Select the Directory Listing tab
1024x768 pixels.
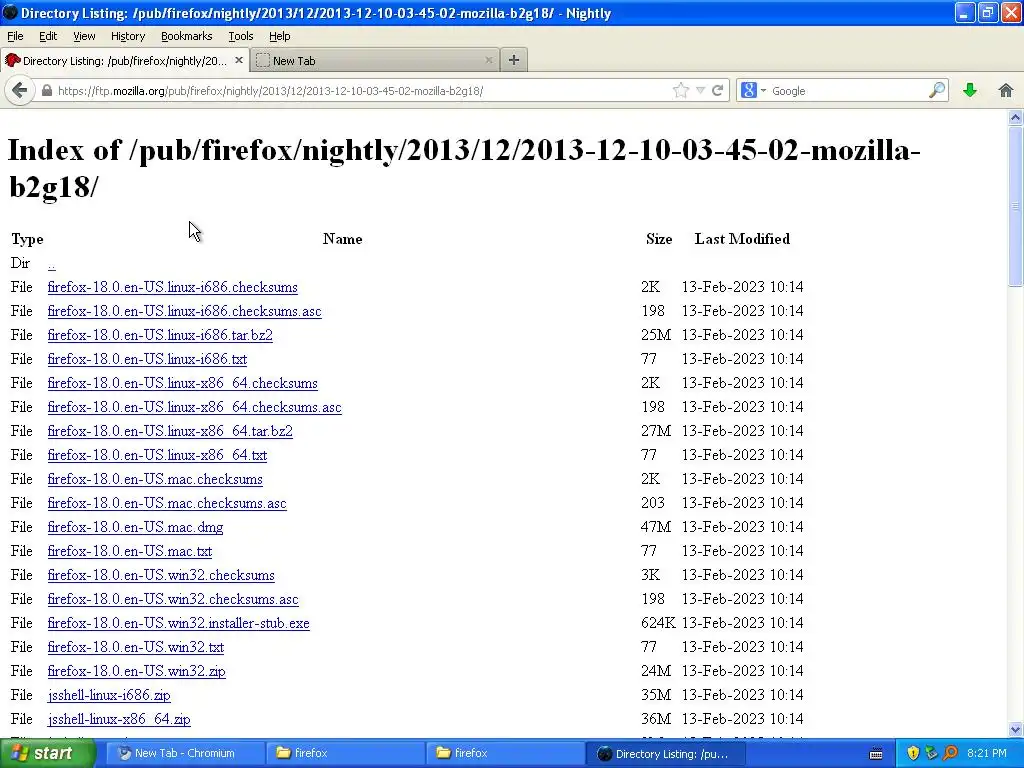click(x=125, y=60)
